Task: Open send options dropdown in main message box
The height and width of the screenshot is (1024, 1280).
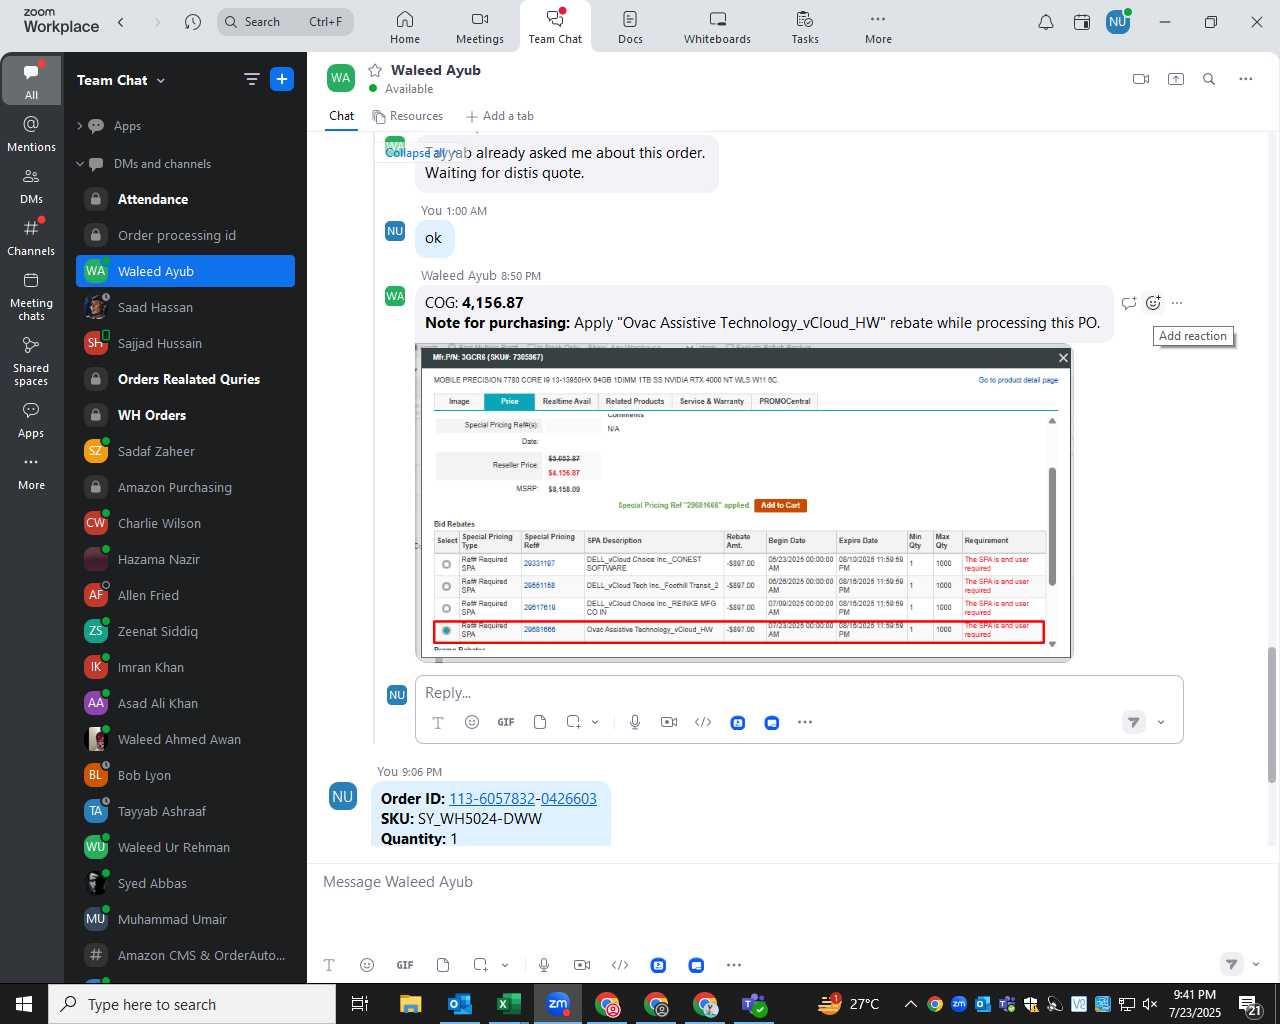Action: (x=1256, y=965)
